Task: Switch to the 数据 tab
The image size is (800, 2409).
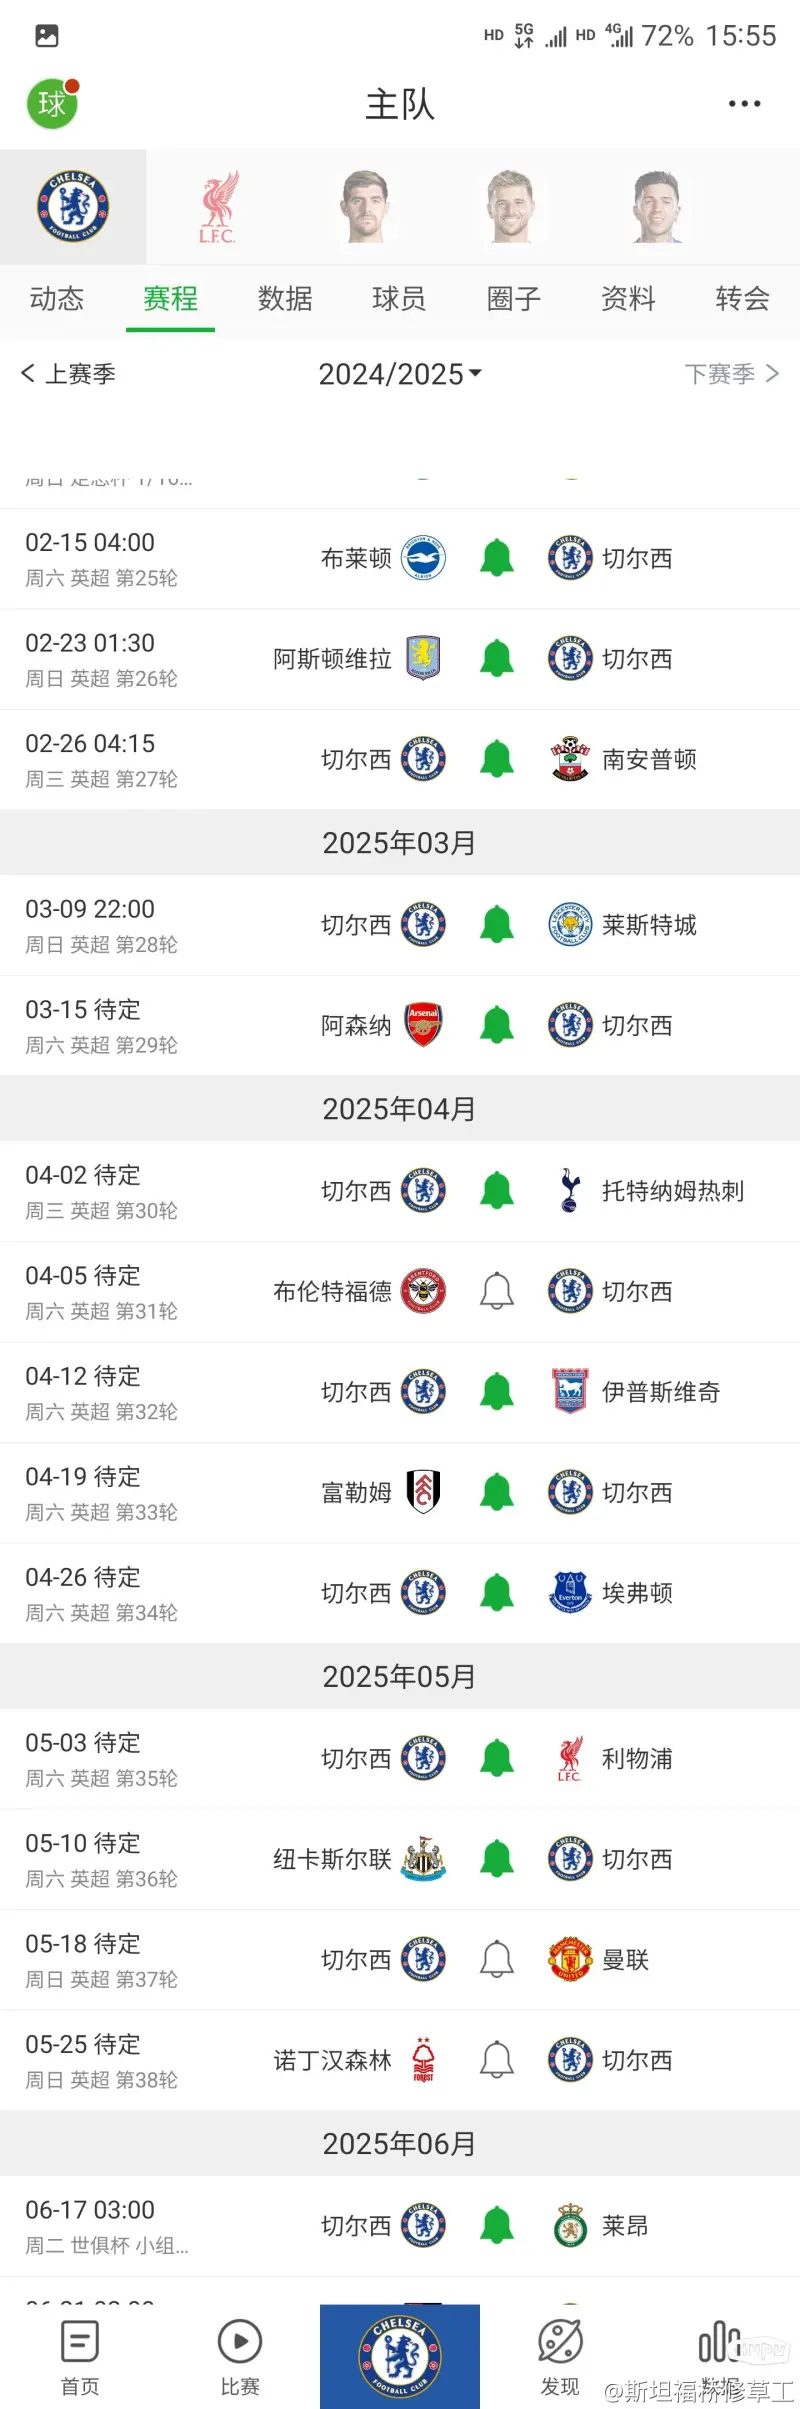Action: click(285, 298)
